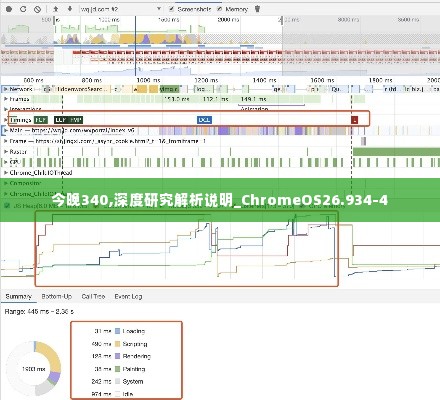Toggle the Memory checkbox
This screenshot has height=400, width=440.
tap(219, 9)
